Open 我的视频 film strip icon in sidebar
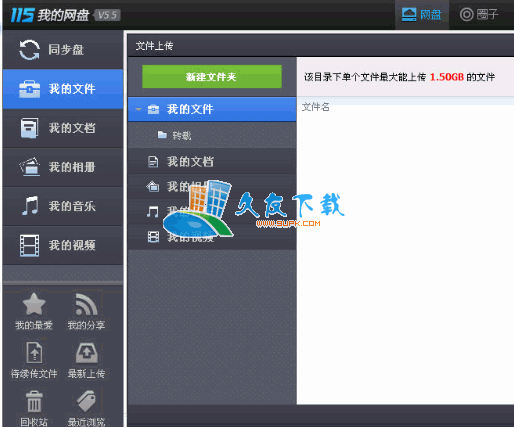The image size is (514, 427). [29, 245]
